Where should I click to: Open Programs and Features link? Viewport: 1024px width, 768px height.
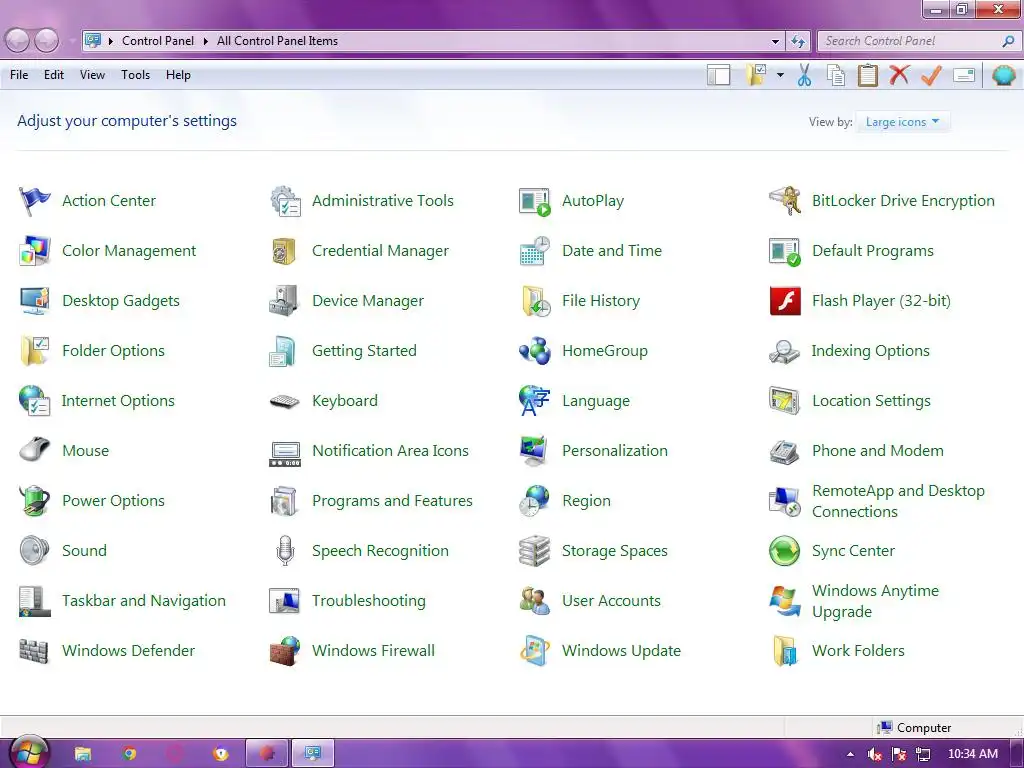click(392, 501)
